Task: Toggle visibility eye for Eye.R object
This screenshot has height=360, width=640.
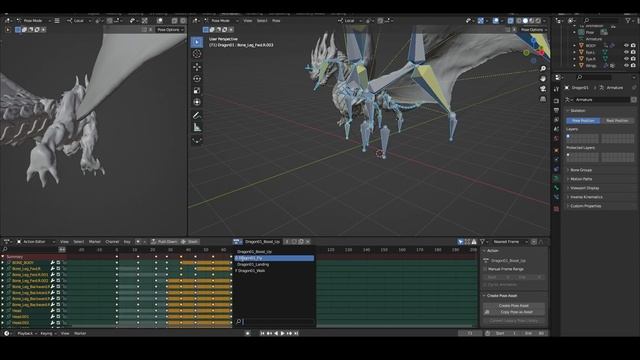Action: pos(626,59)
